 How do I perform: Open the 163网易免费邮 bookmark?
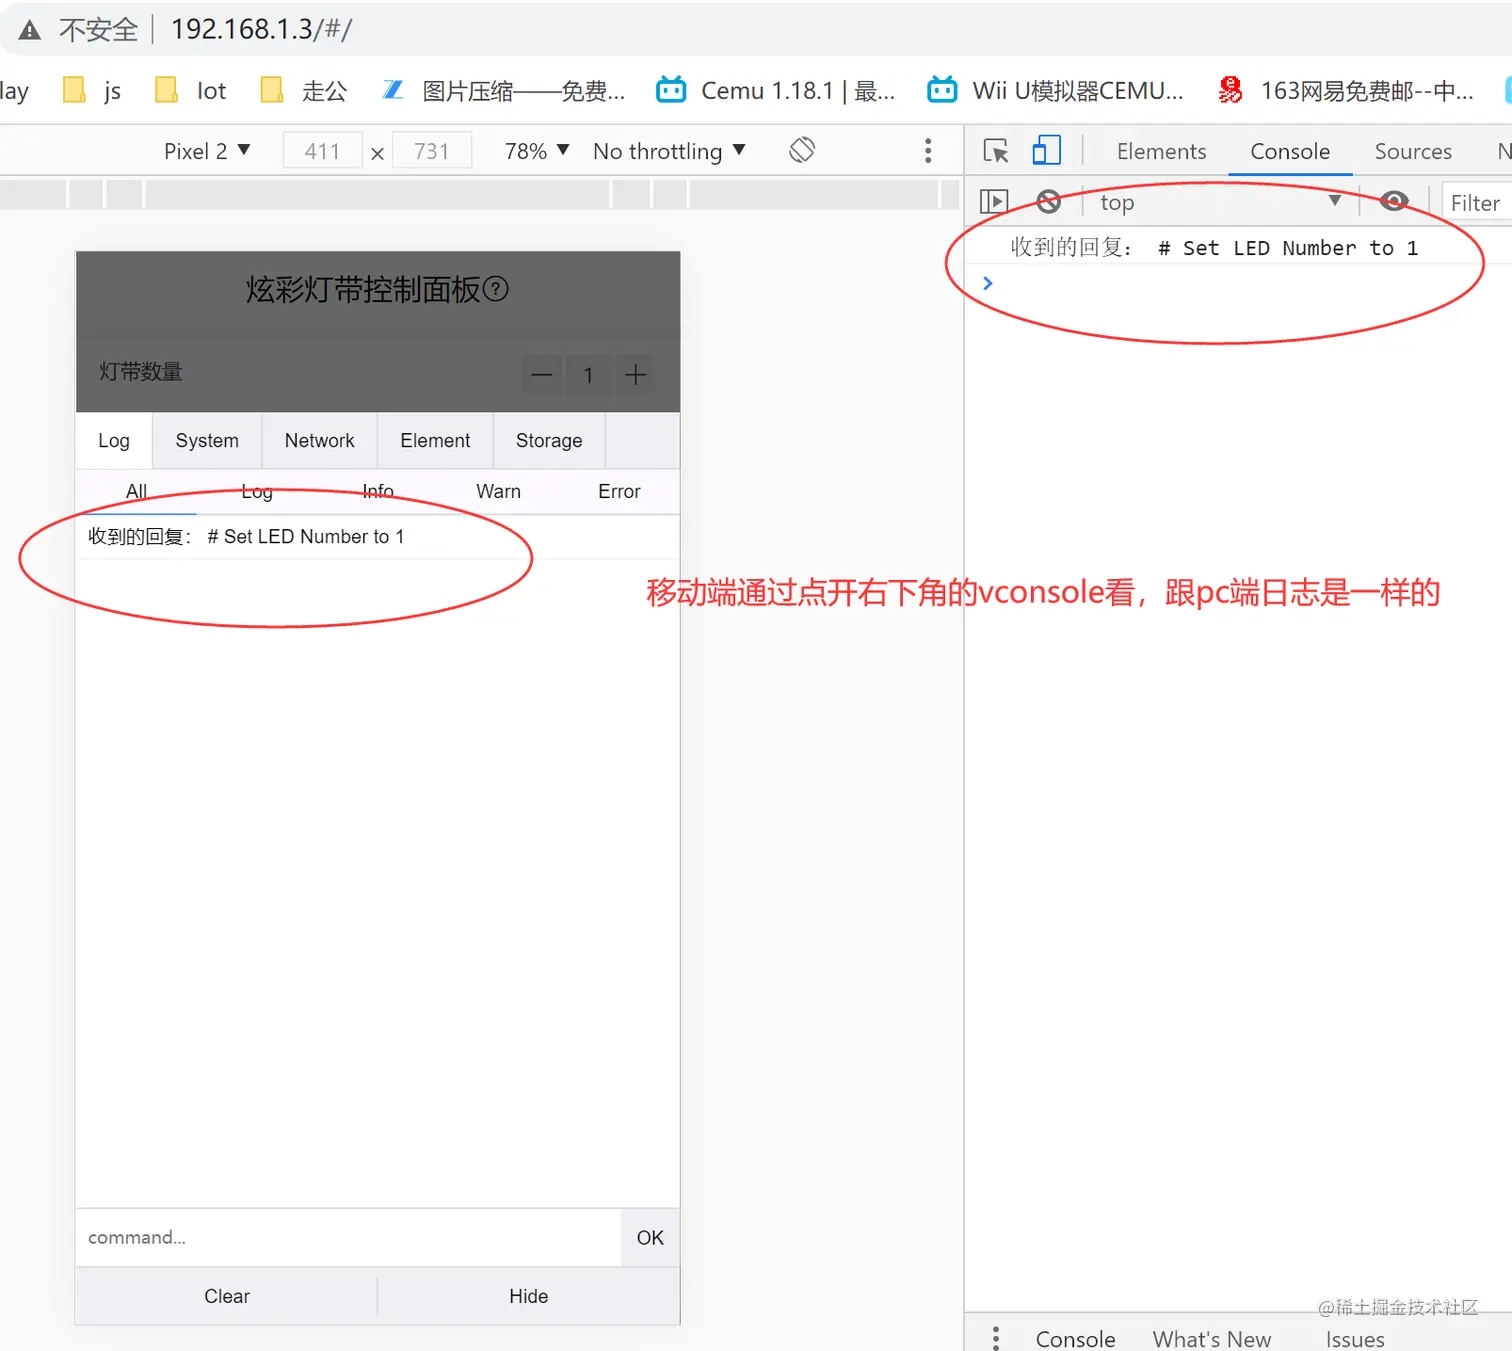[1345, 91]
